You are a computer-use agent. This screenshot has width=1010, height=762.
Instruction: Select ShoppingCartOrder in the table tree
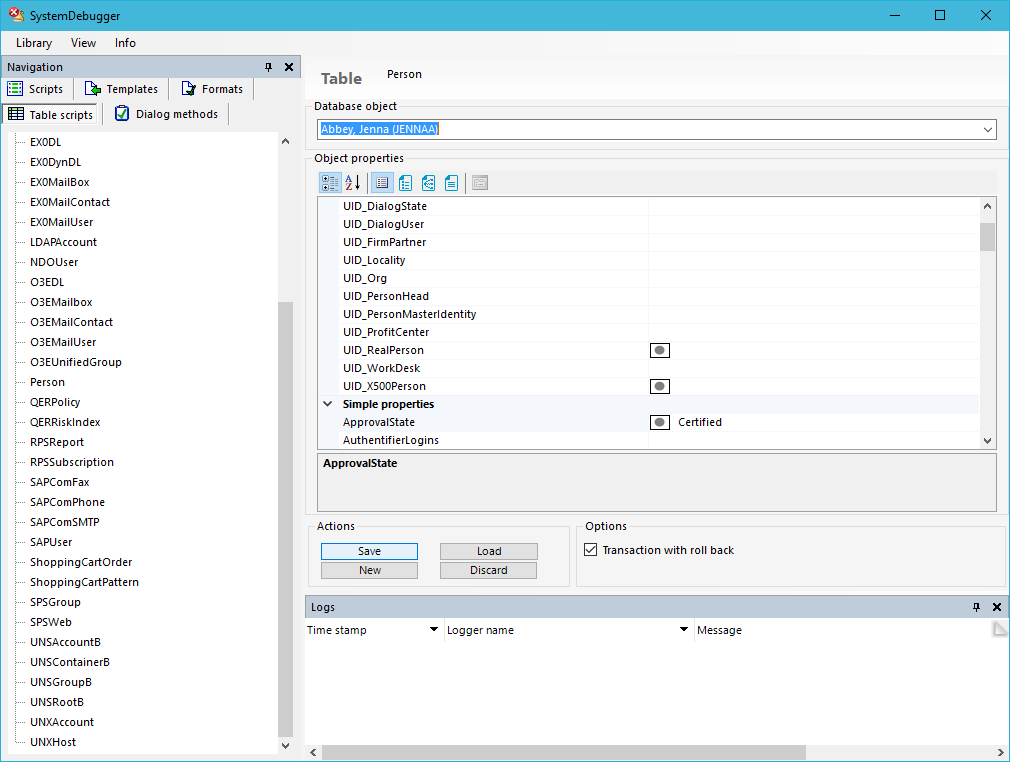[81, 562]
